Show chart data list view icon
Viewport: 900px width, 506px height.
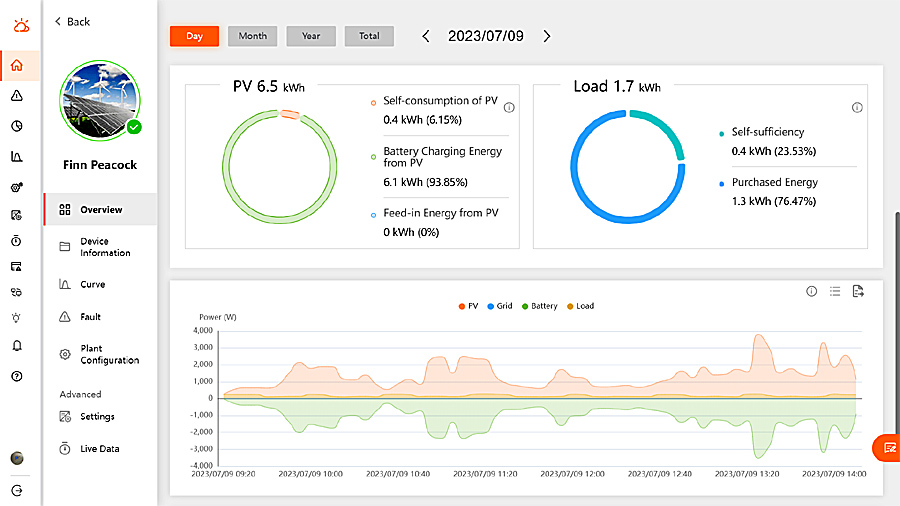pos(835,291)
